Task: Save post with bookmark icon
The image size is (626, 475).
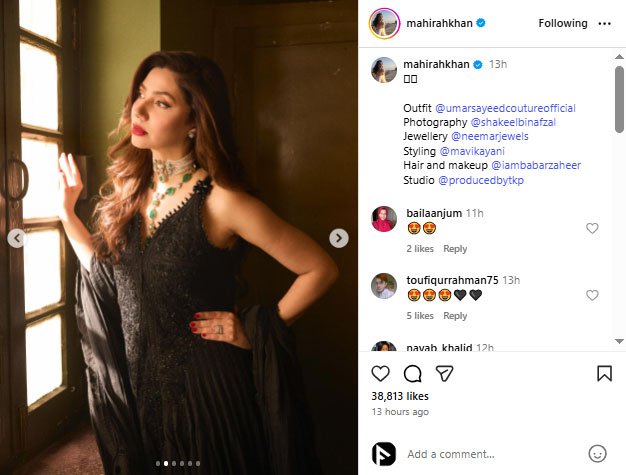Action: [604, 374]
